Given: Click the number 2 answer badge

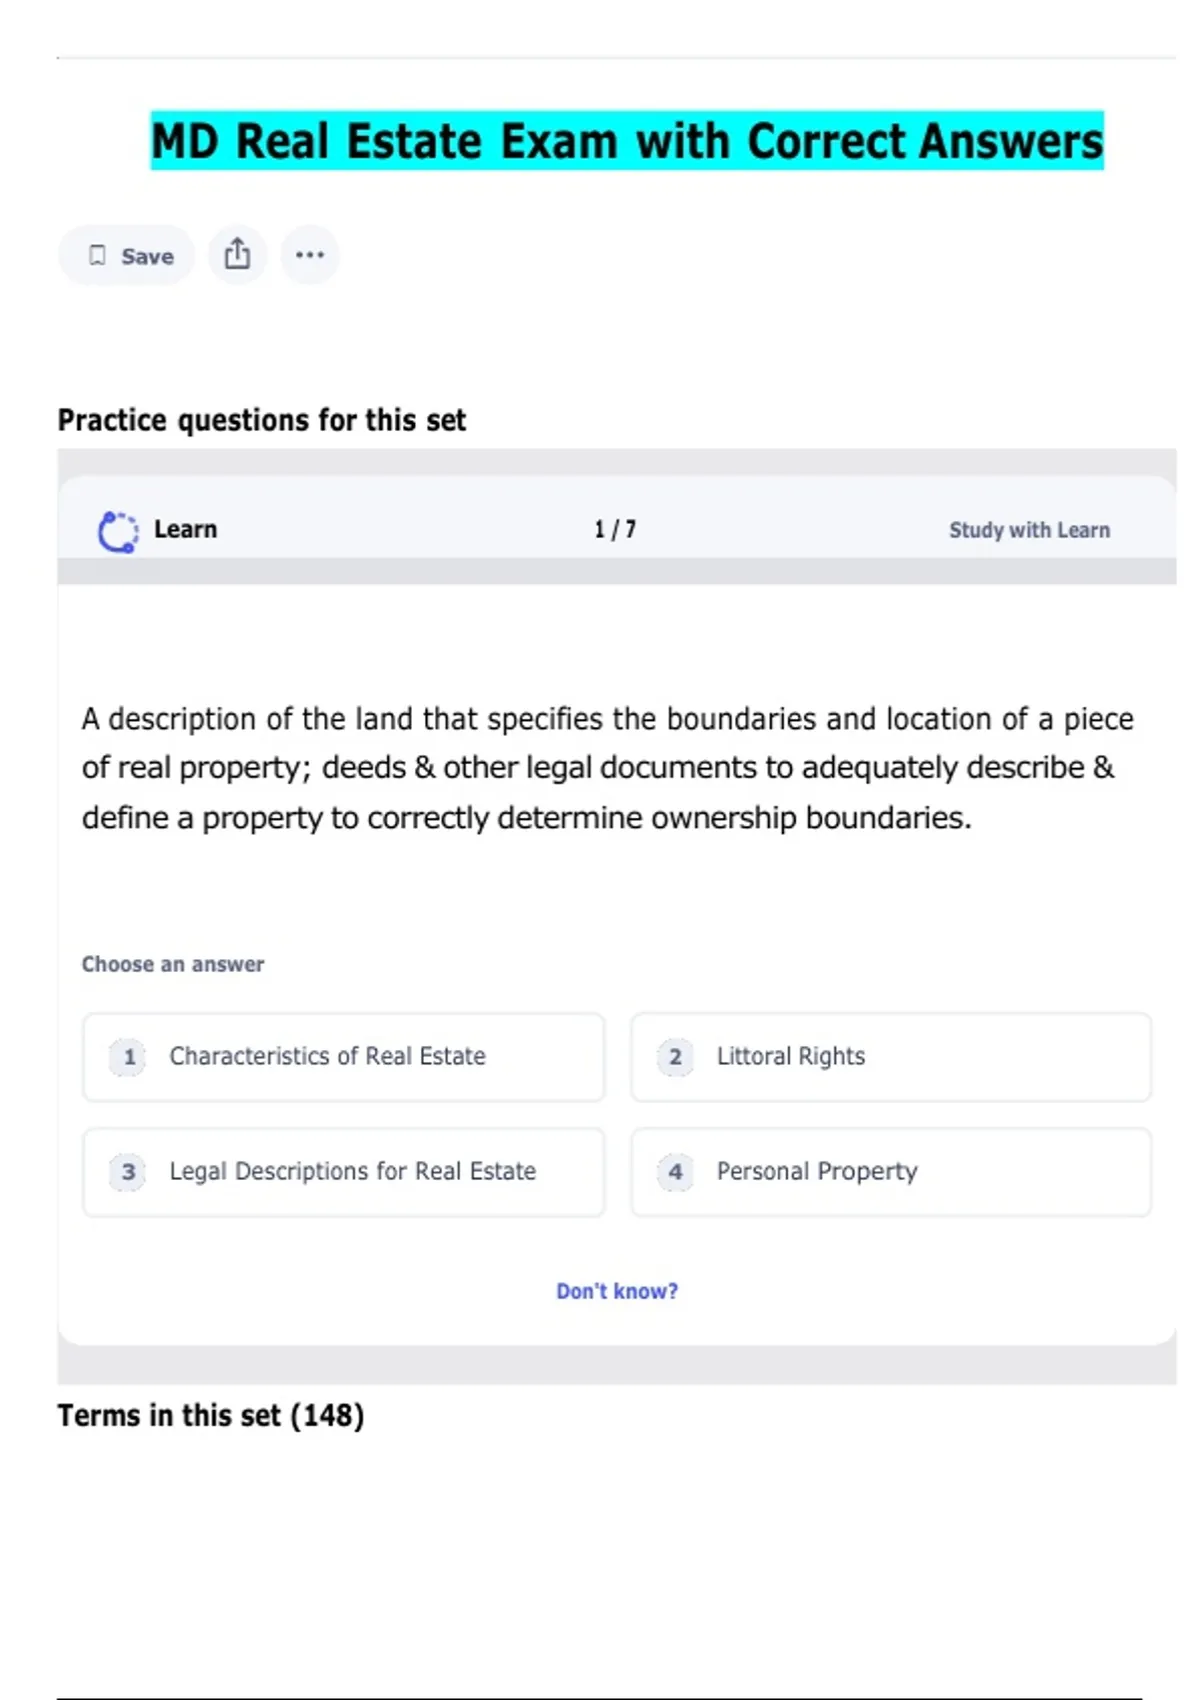Looking at the screenshot, I should click(x=676, y=1057).
